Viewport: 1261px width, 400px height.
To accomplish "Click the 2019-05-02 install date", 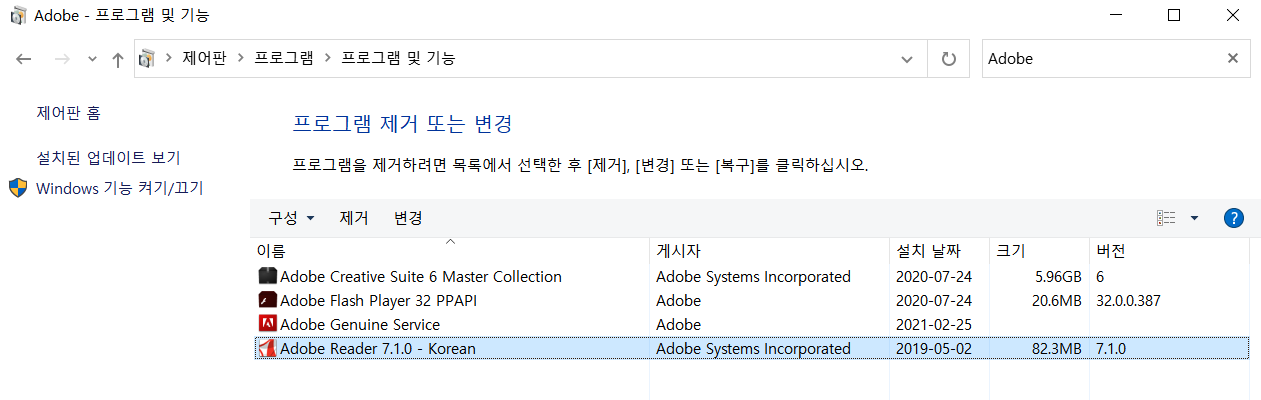I will pyautogui.click(x=934, y=349).
